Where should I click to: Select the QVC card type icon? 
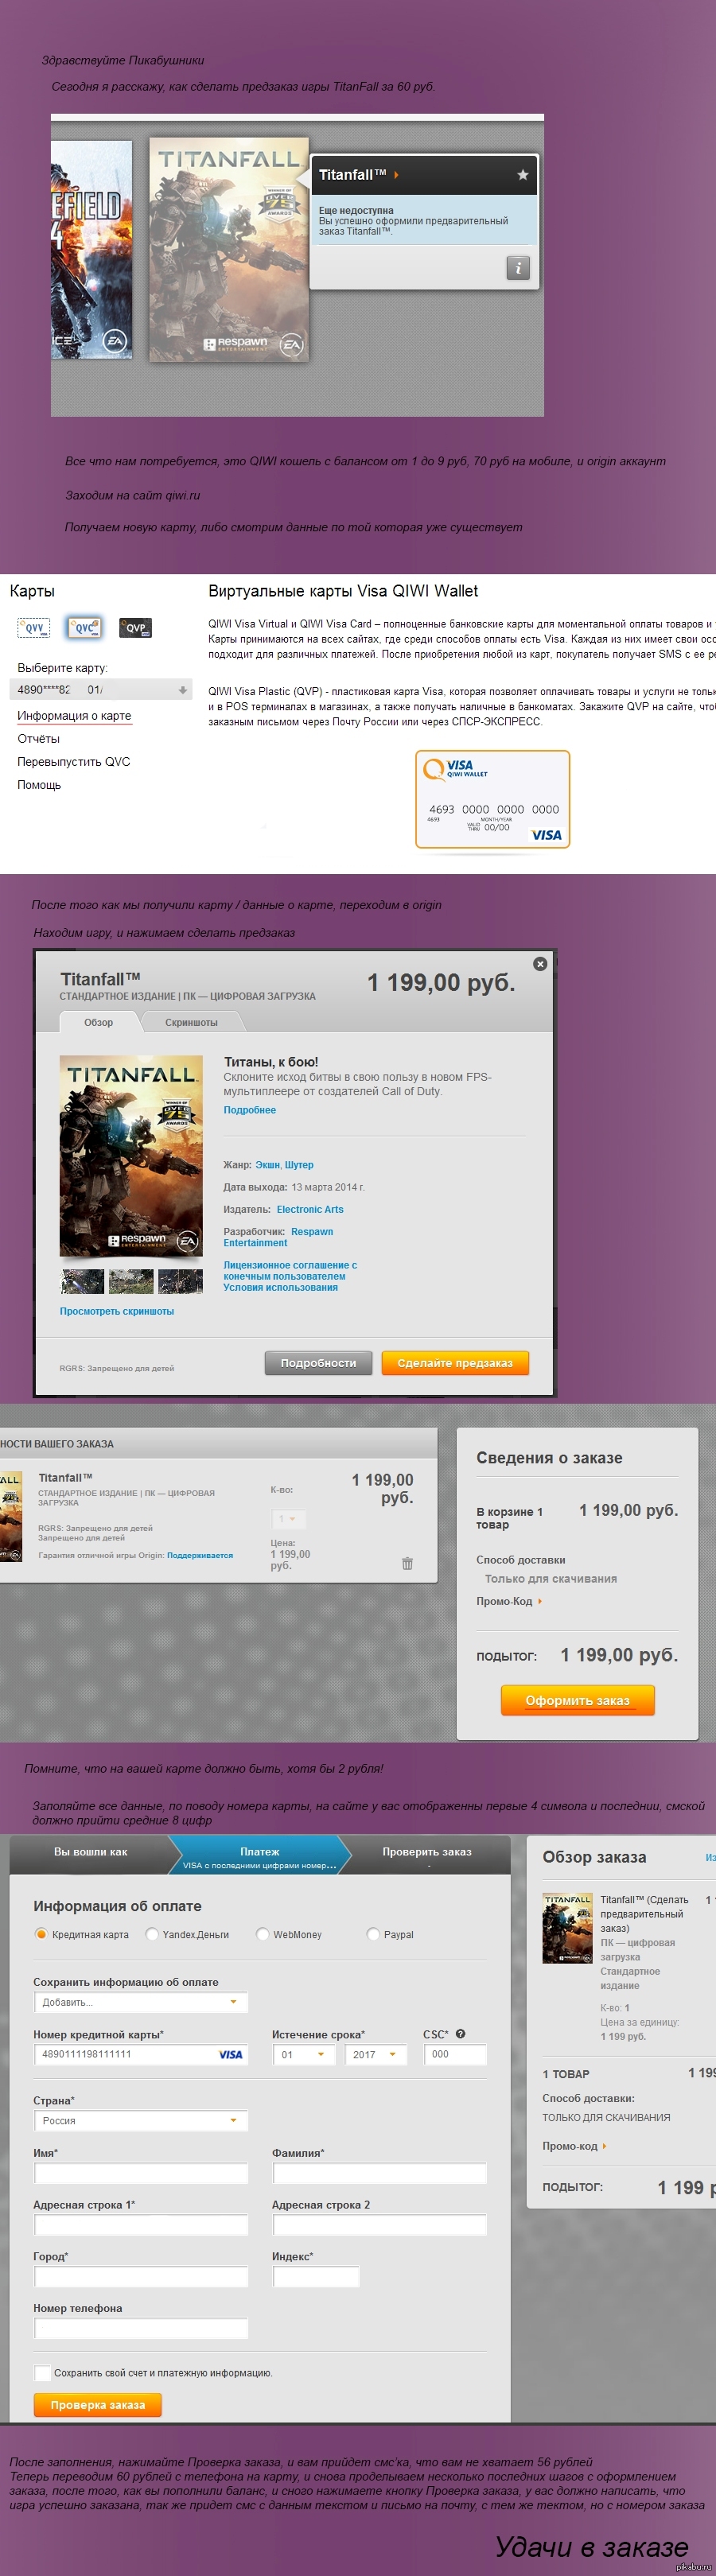pyautogui.click(x=84, y=628)
